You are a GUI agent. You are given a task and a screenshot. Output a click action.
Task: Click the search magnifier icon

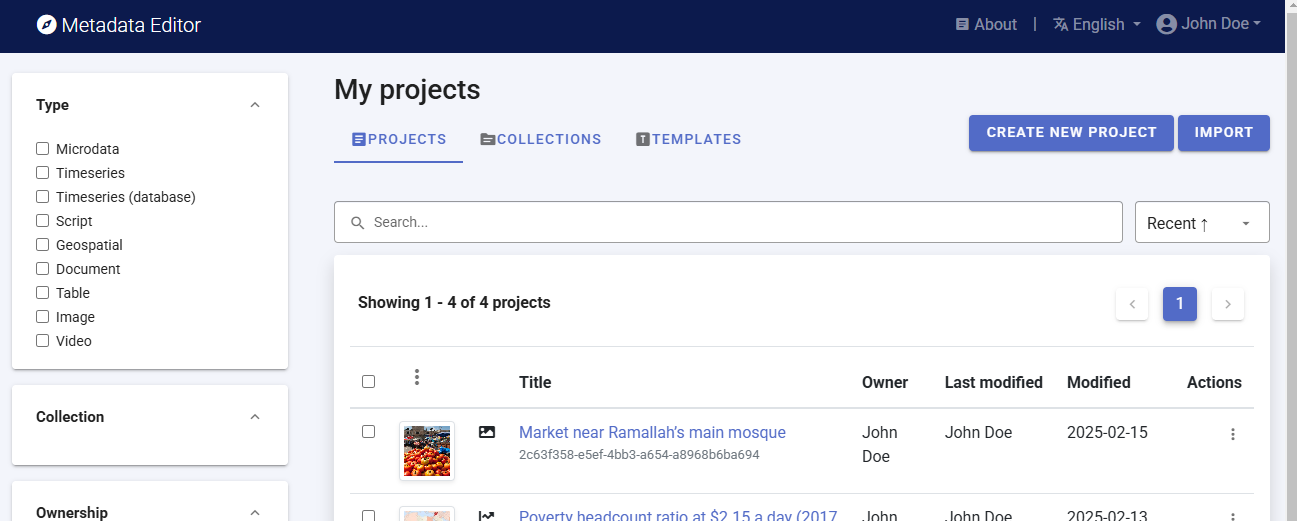tap(357, 223)
